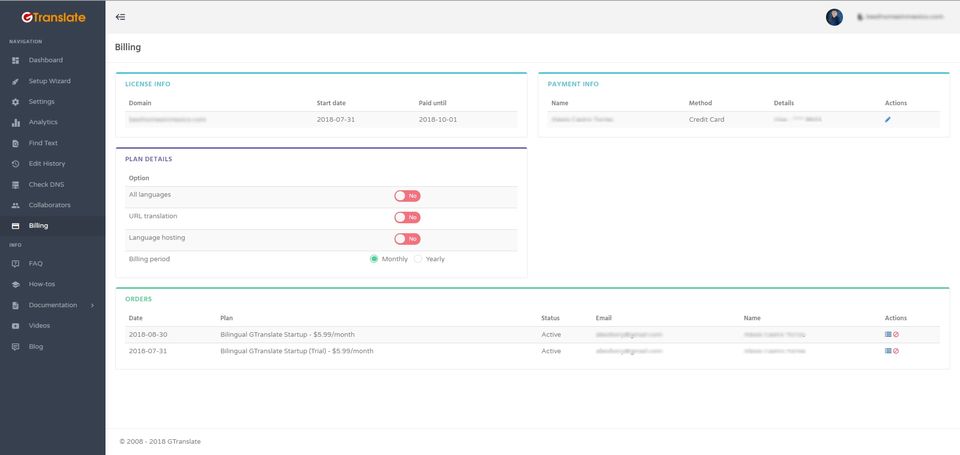960x455 pixels.
Task: Click the Collaborators people icon
Action: [16, 205]
